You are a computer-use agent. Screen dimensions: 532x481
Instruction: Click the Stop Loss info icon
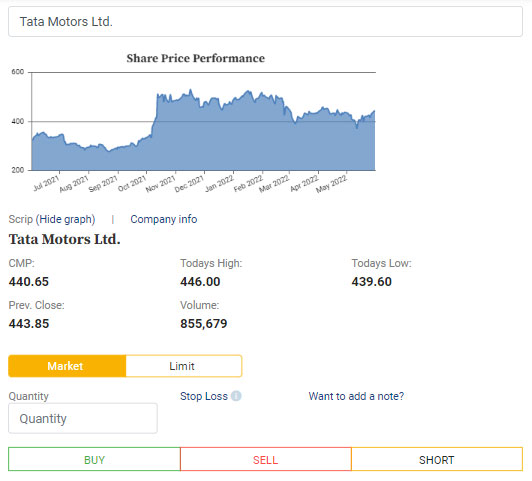coord(236,396)
